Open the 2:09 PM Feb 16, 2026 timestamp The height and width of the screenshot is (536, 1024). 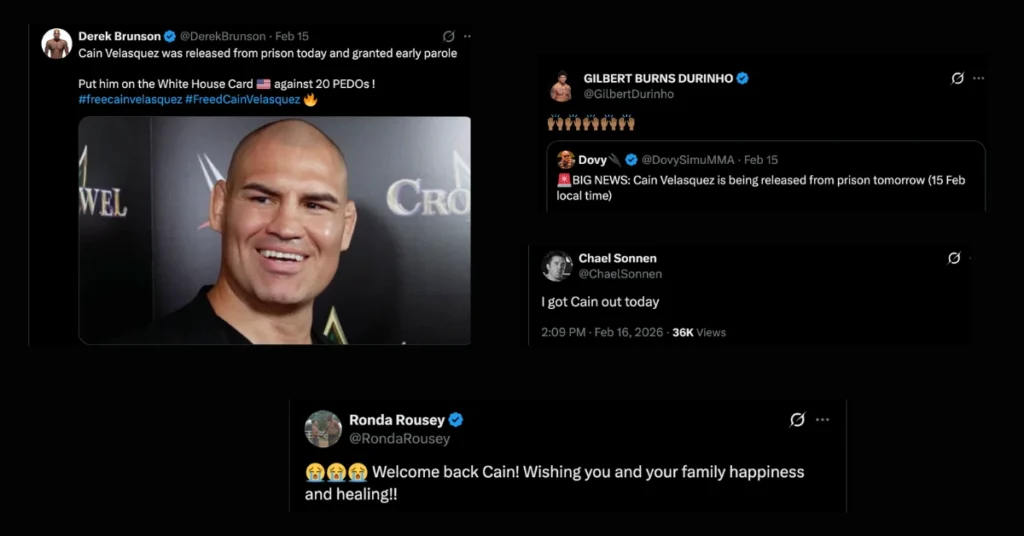click(x=601, y=332)
